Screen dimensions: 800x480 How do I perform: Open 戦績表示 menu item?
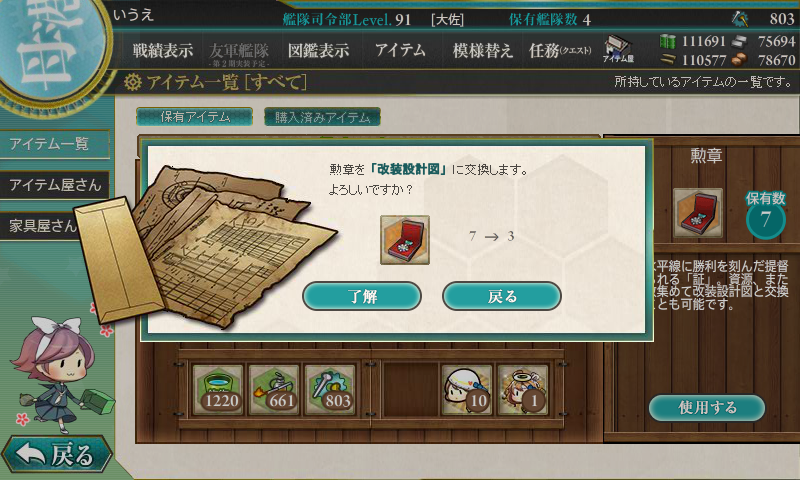(x=163, y=50)
